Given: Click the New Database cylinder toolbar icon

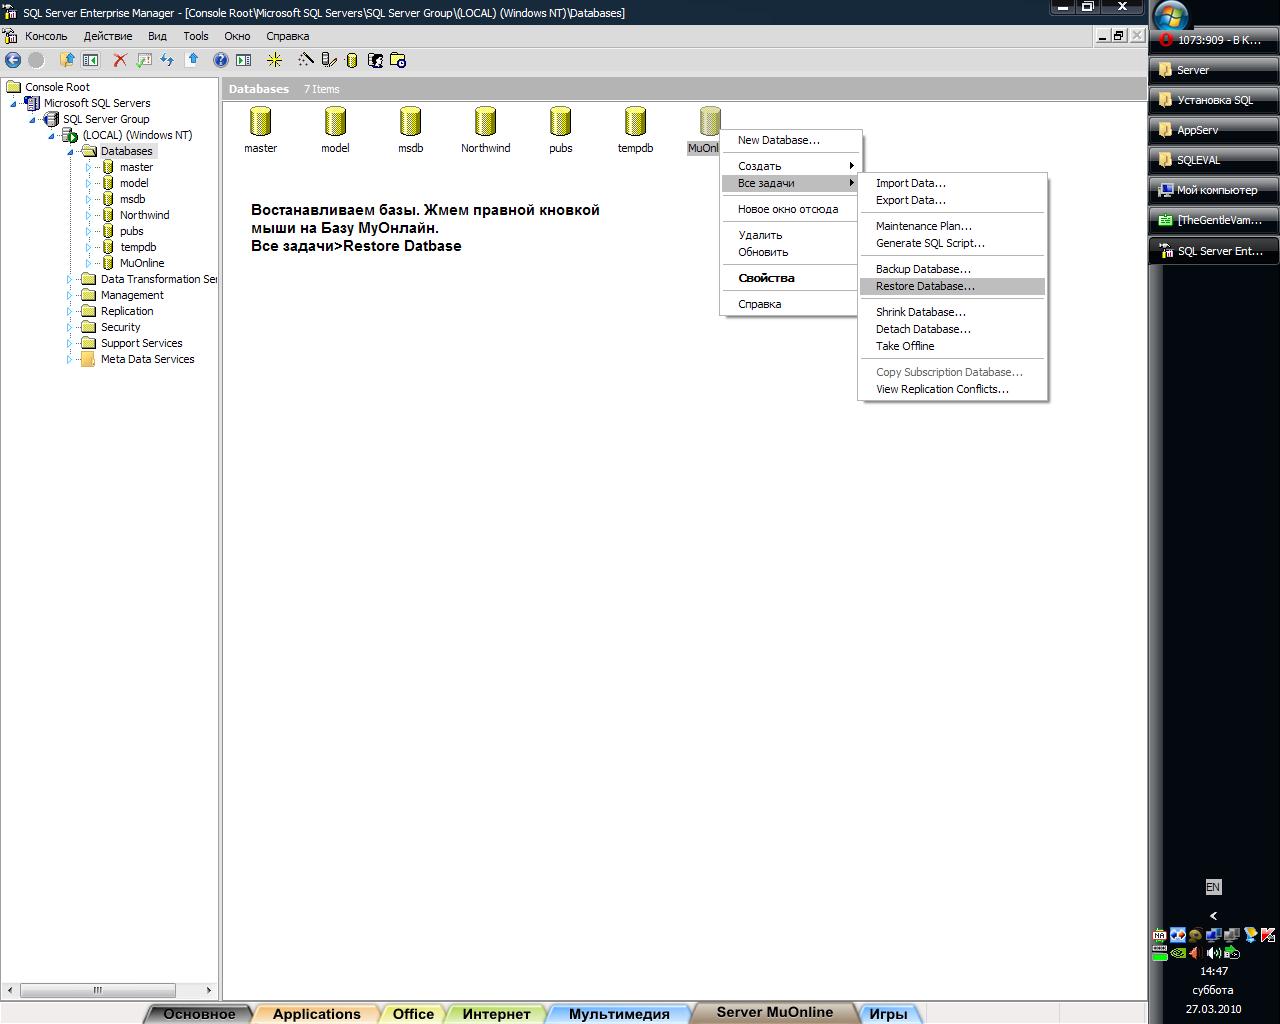Looking at the screenshot, I should 352,60.
